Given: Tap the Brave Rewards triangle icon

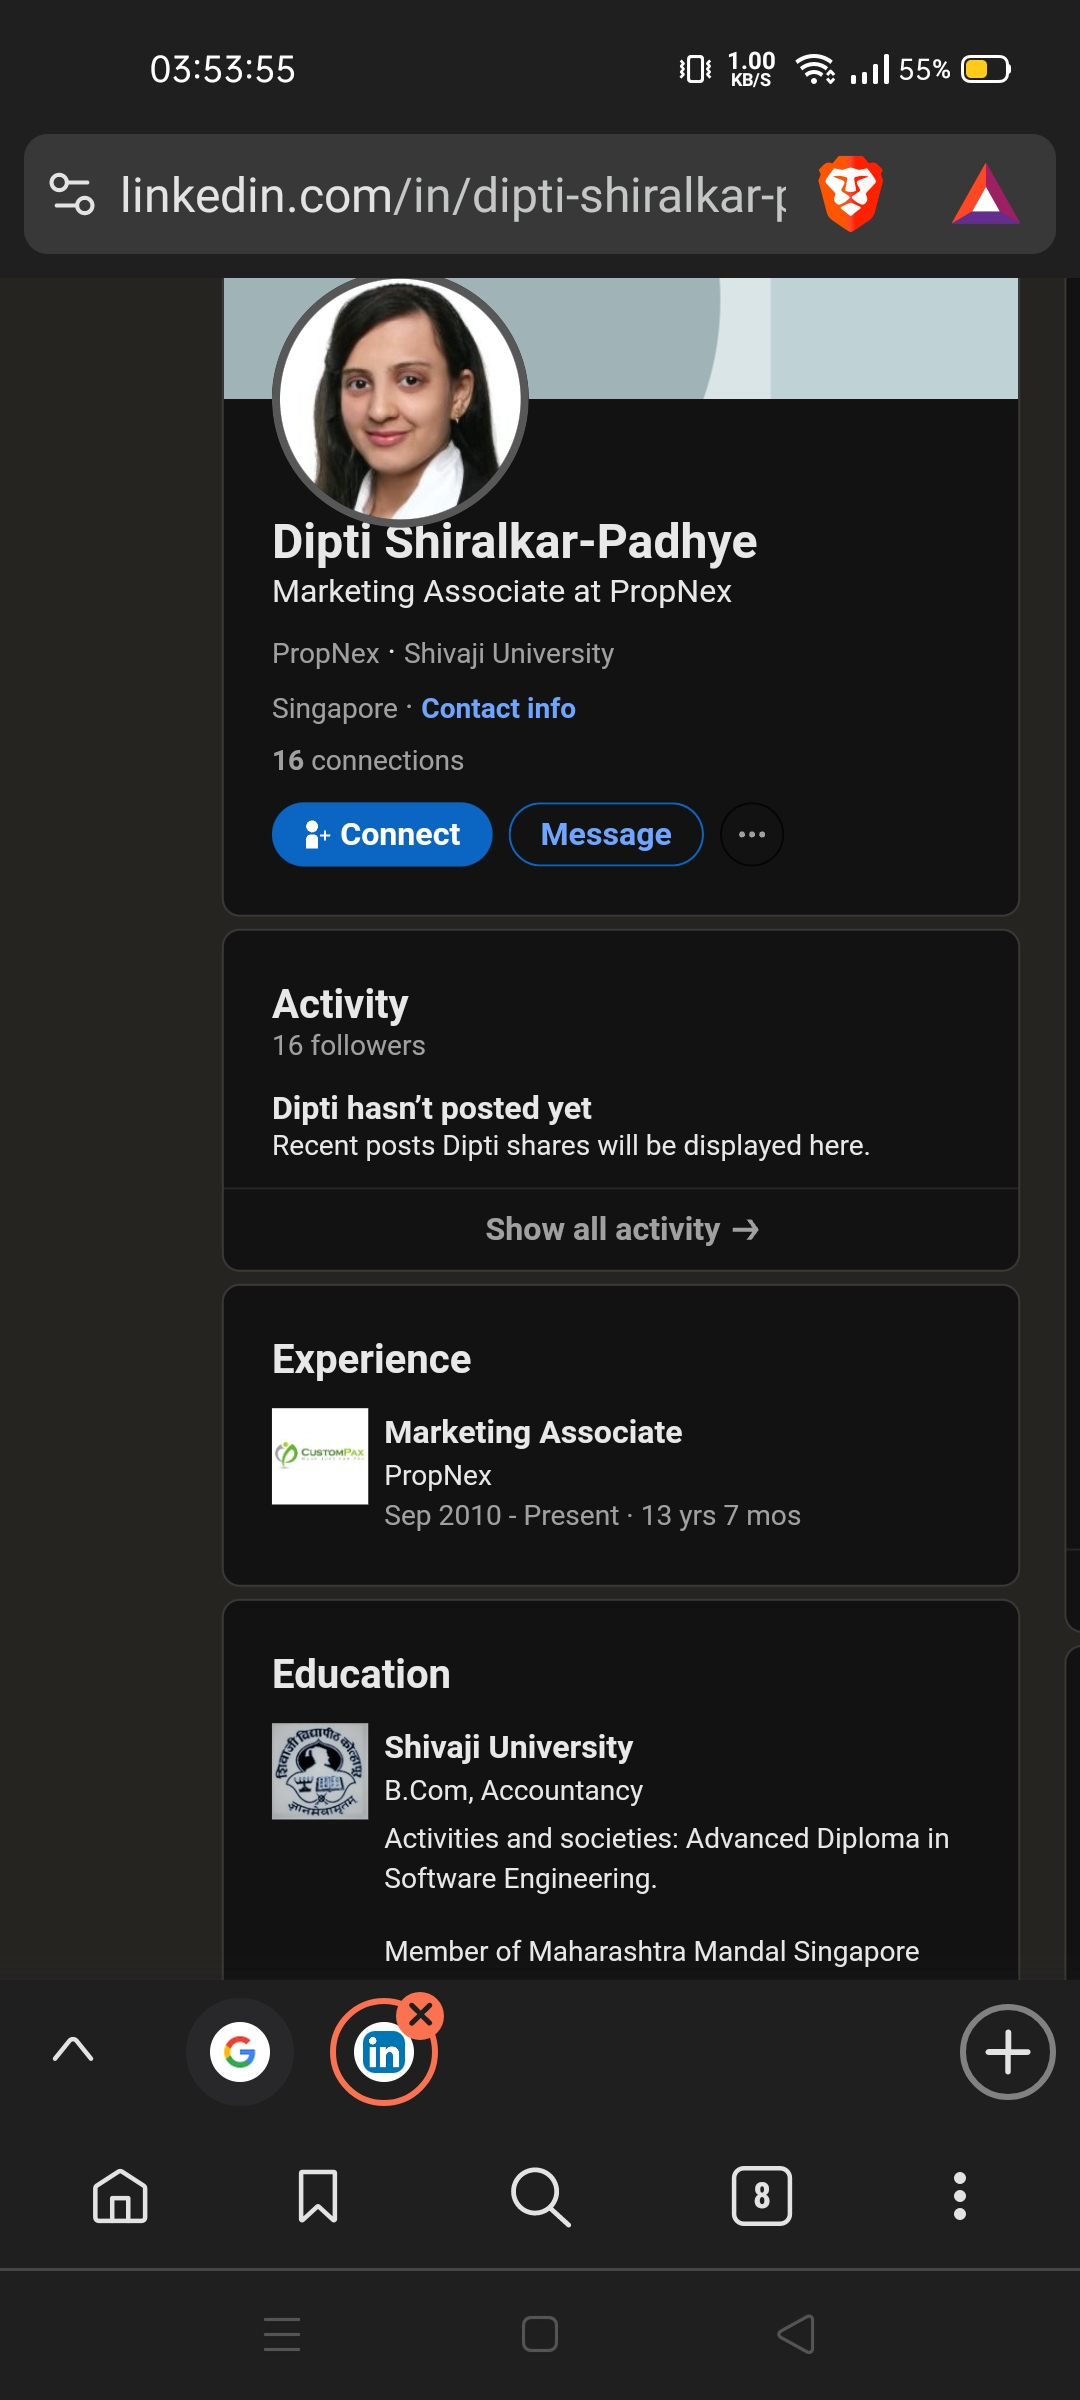Looking at the screenshot, I should 985,195.
